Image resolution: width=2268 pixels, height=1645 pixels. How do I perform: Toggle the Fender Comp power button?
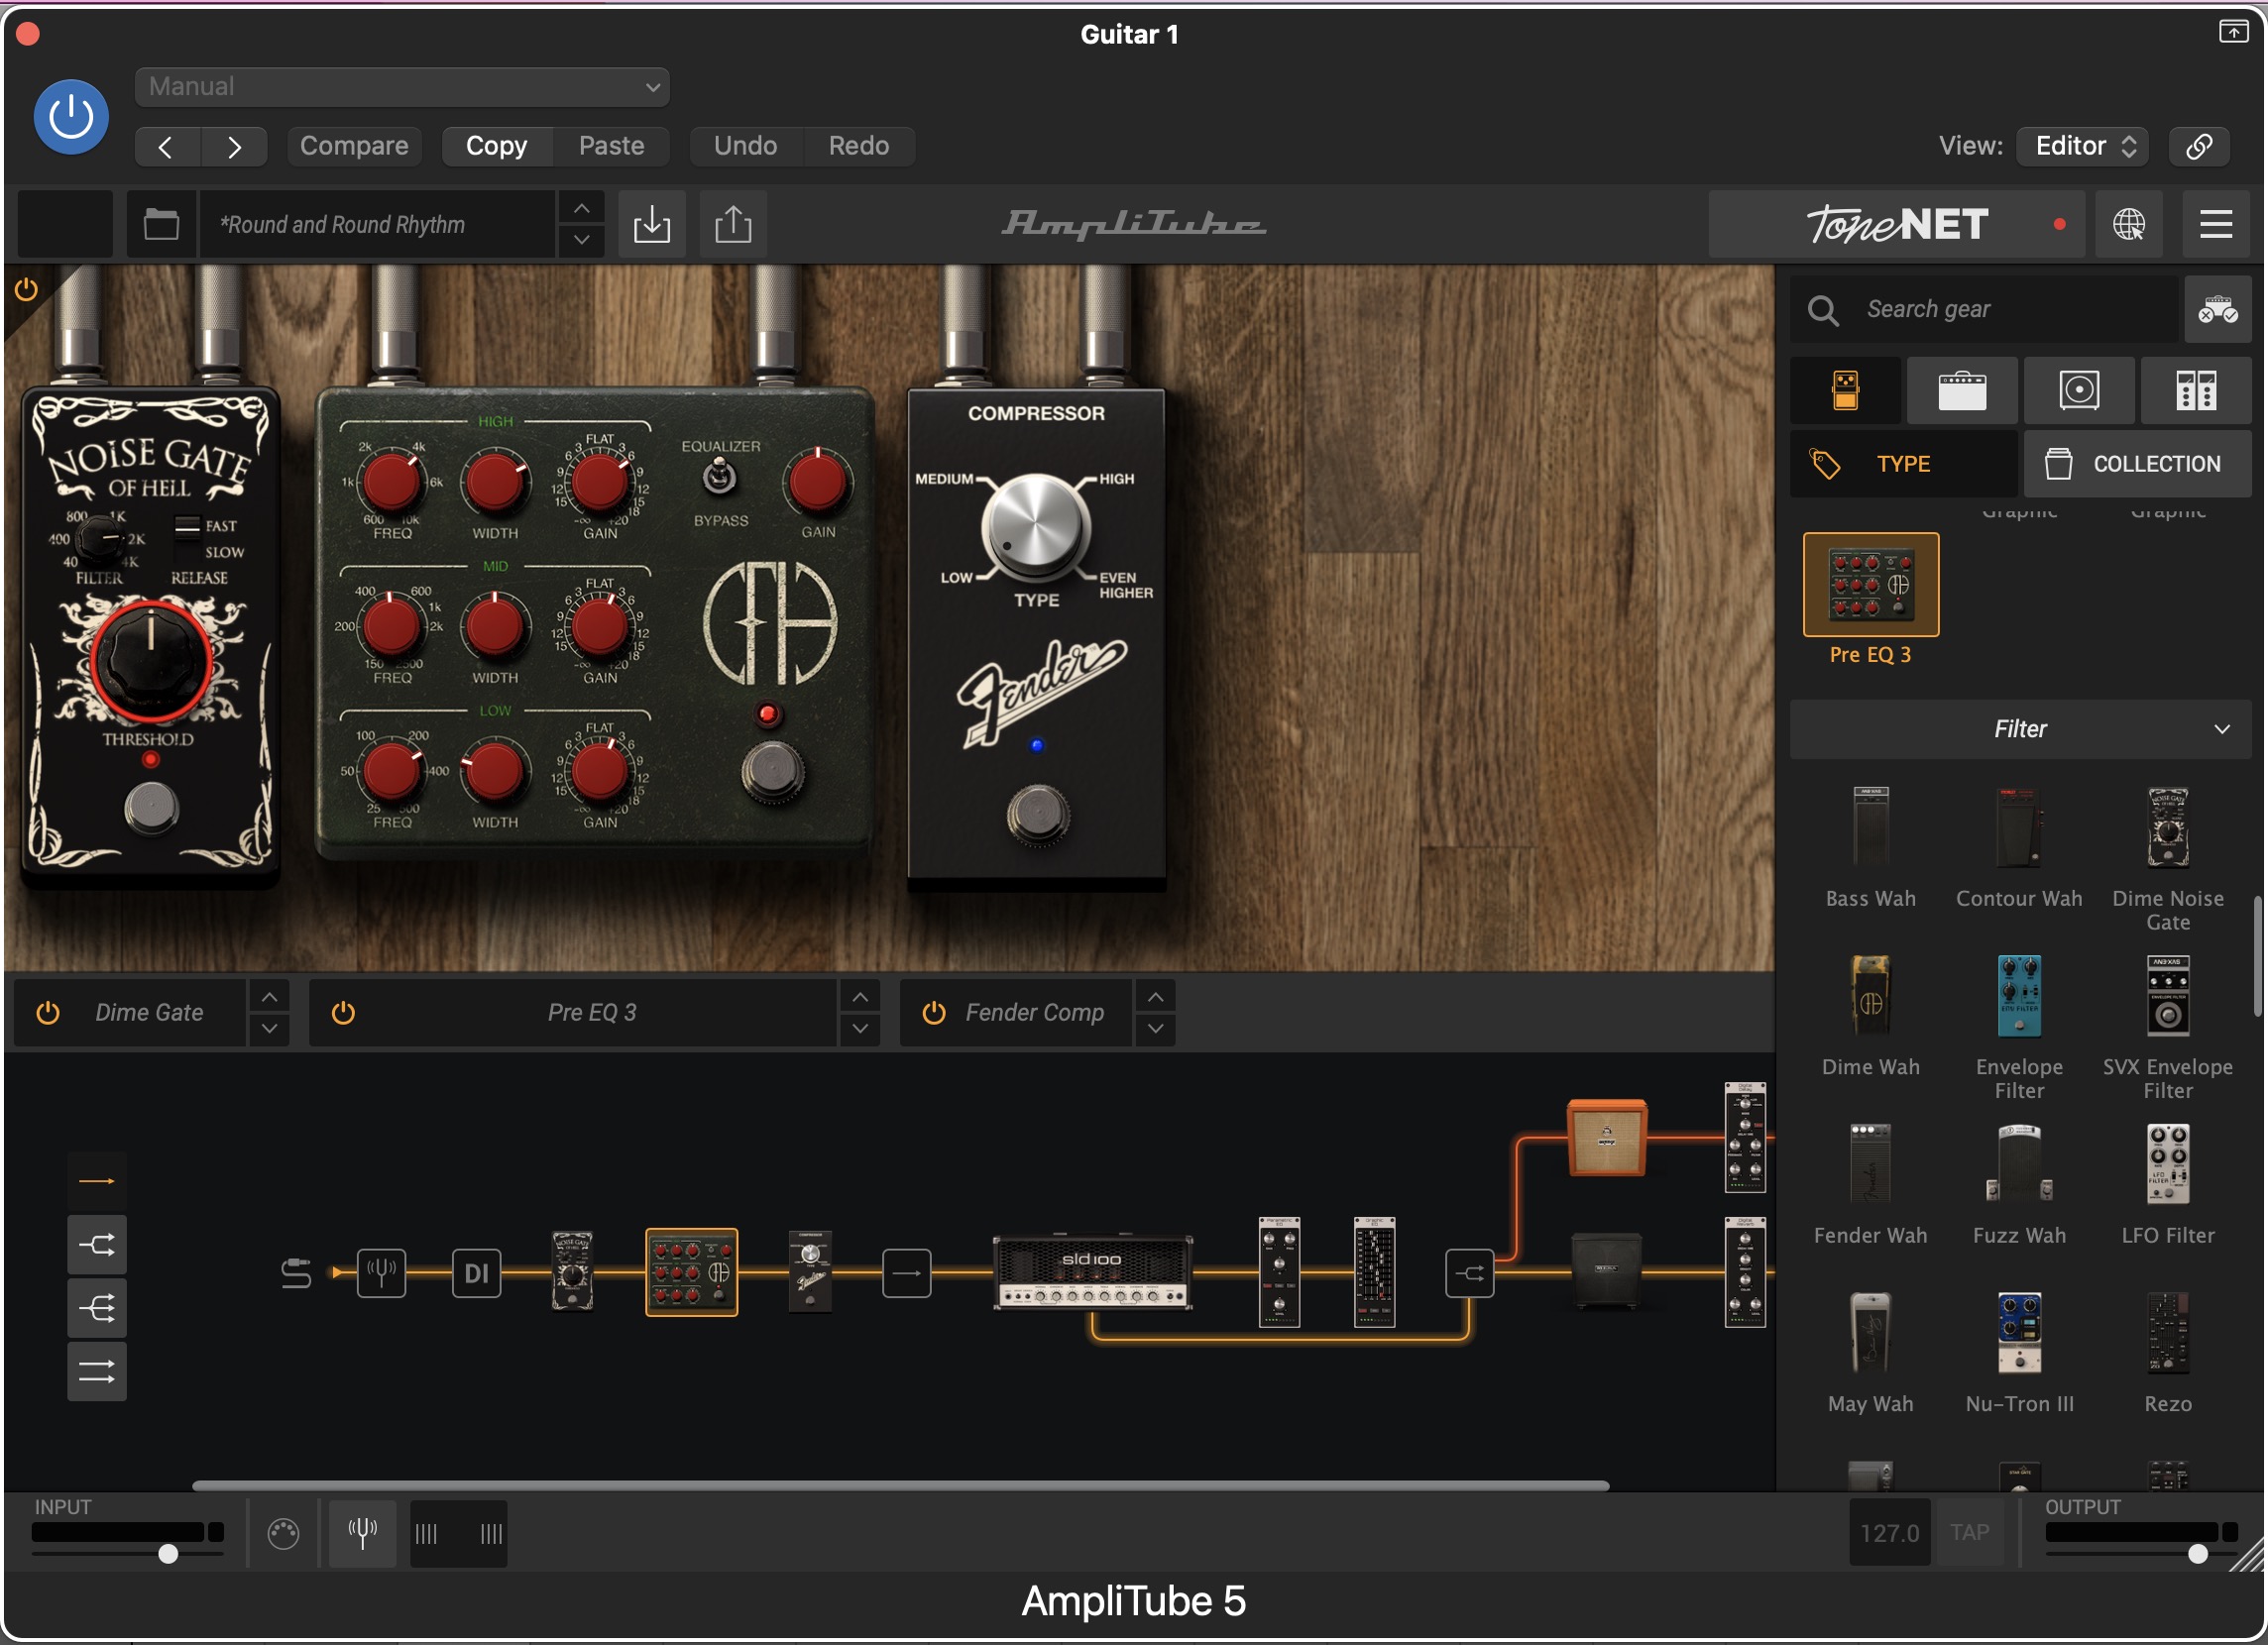(933, 1013)
